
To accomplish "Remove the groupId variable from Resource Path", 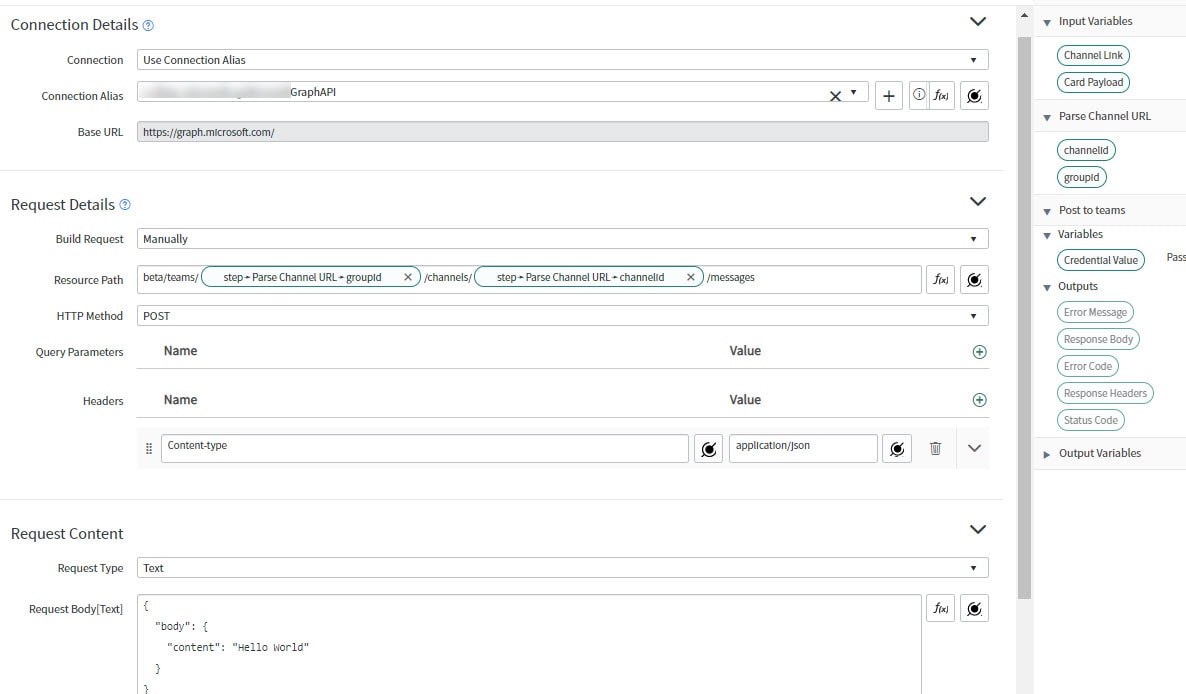I will [x=407, y=278].
